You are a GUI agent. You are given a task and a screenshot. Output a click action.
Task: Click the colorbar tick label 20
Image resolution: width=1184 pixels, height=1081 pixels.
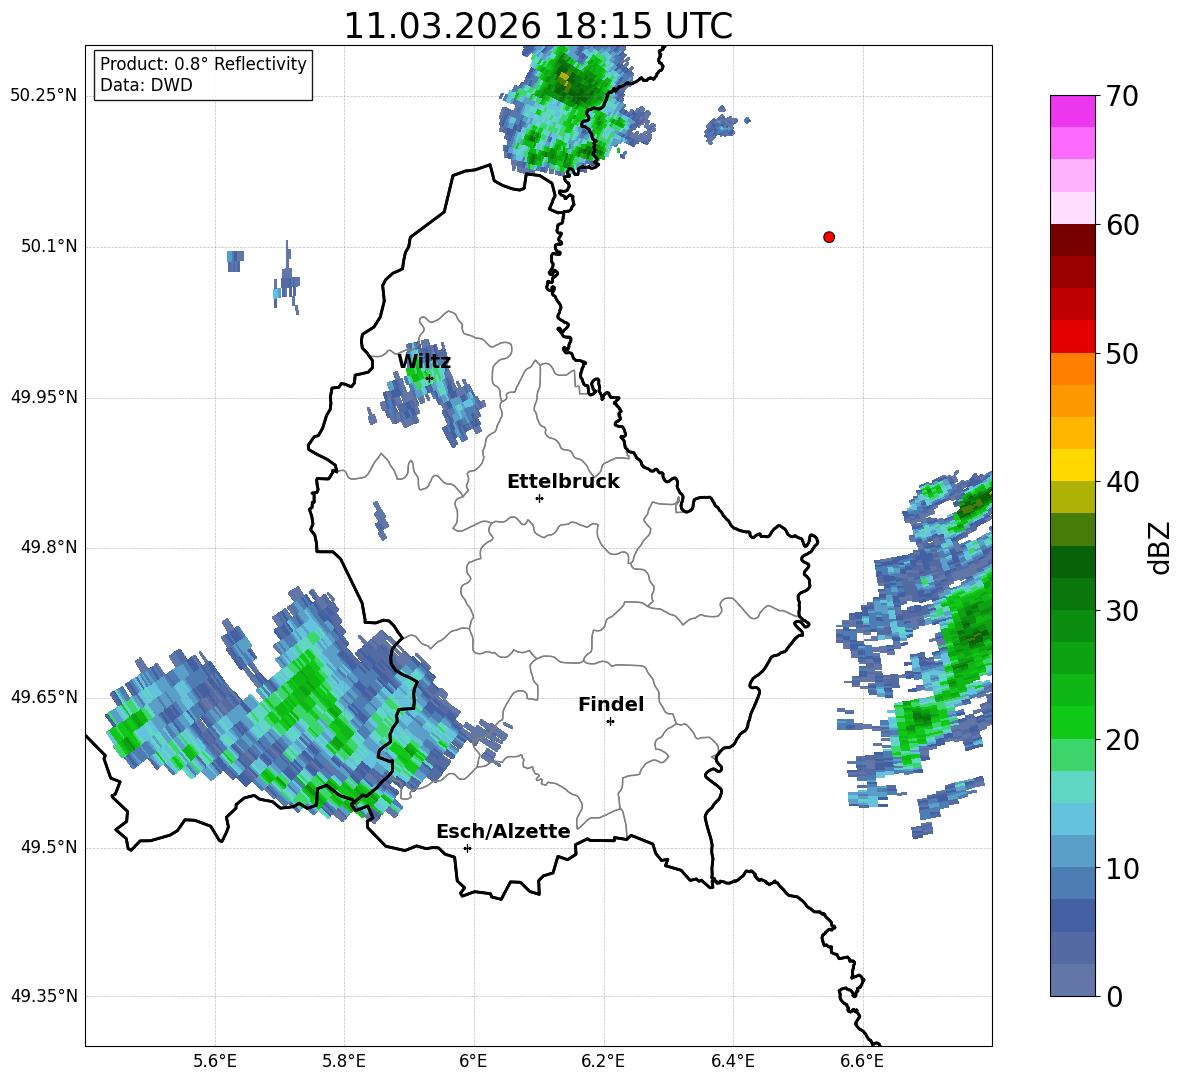tap(1123, 740)
